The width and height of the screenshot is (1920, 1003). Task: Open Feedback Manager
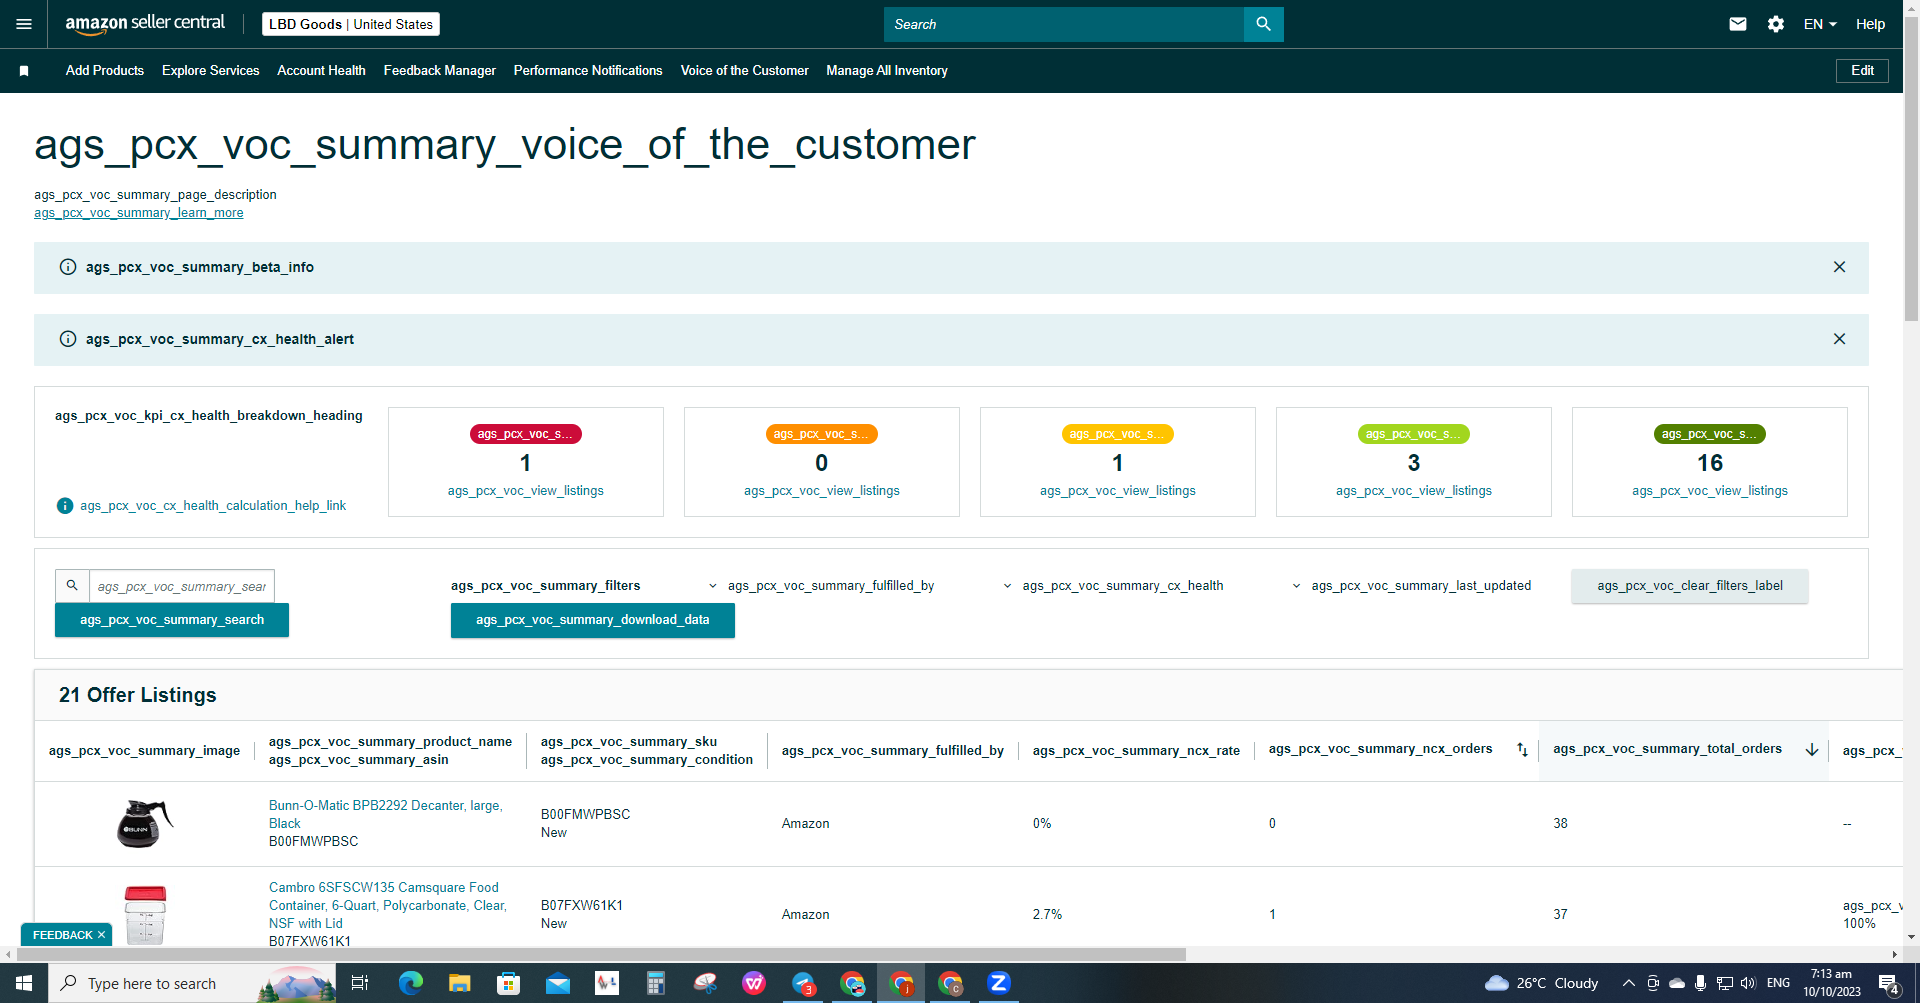pyautogui.click(x=440, y=71)
